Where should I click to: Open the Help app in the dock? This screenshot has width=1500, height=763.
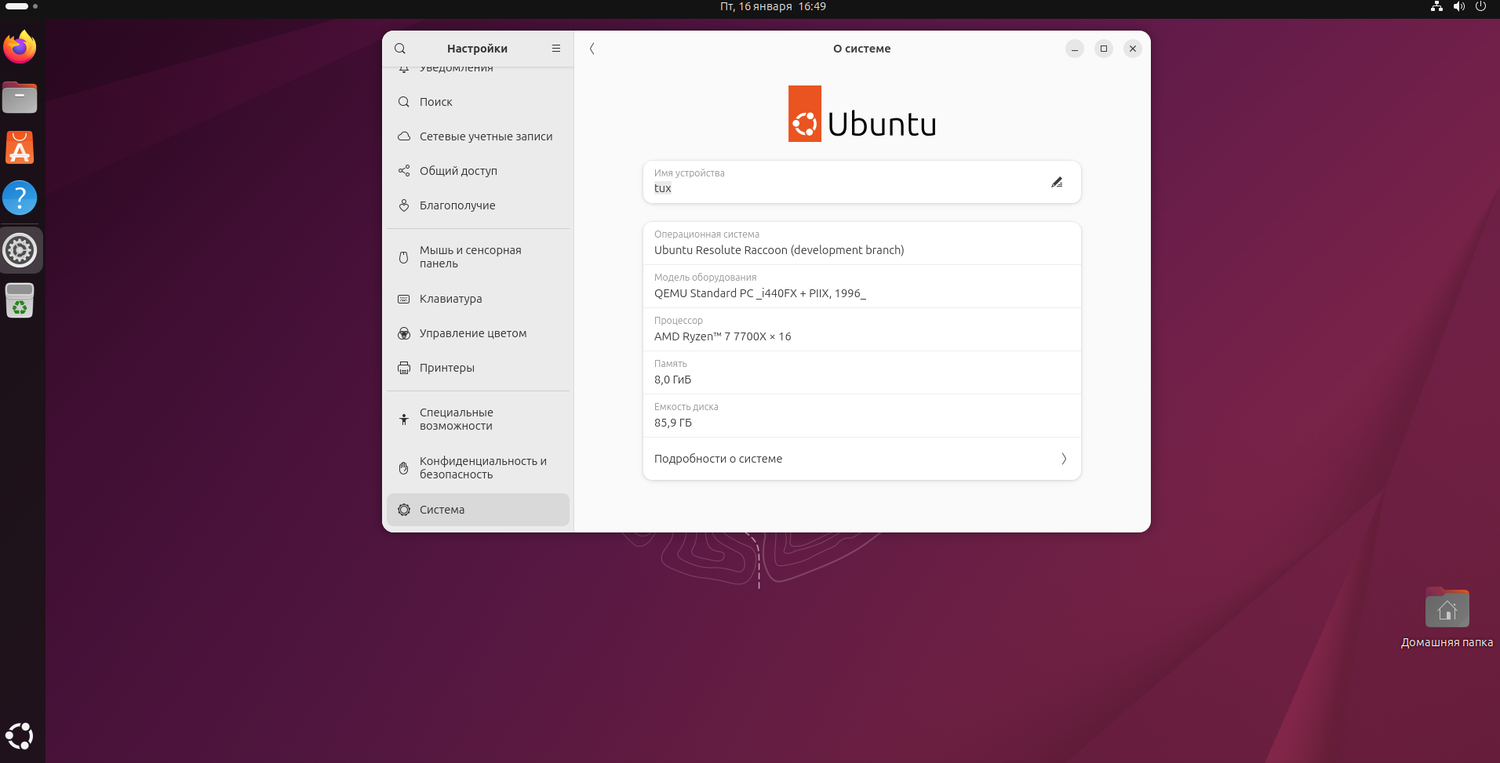click(x=19, y=198)
